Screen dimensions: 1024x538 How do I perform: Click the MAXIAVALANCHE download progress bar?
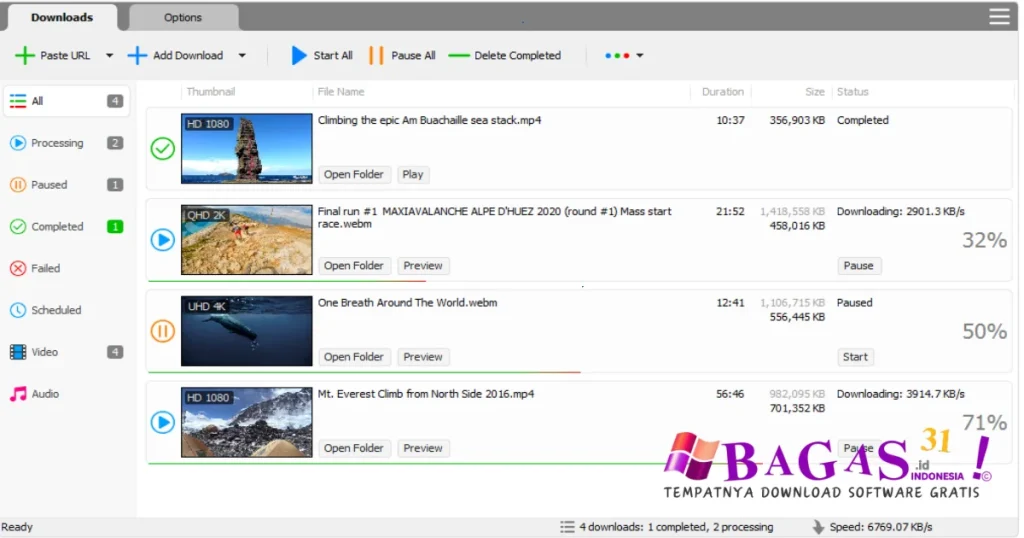click(x=287, y=281)
